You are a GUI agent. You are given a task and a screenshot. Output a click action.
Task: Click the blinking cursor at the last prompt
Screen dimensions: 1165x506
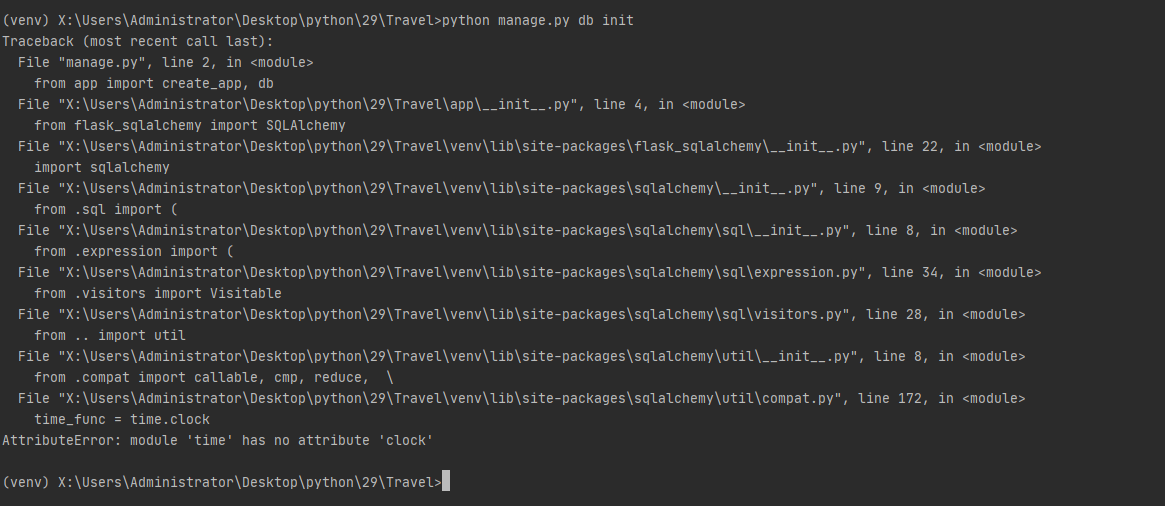point(446,481)
